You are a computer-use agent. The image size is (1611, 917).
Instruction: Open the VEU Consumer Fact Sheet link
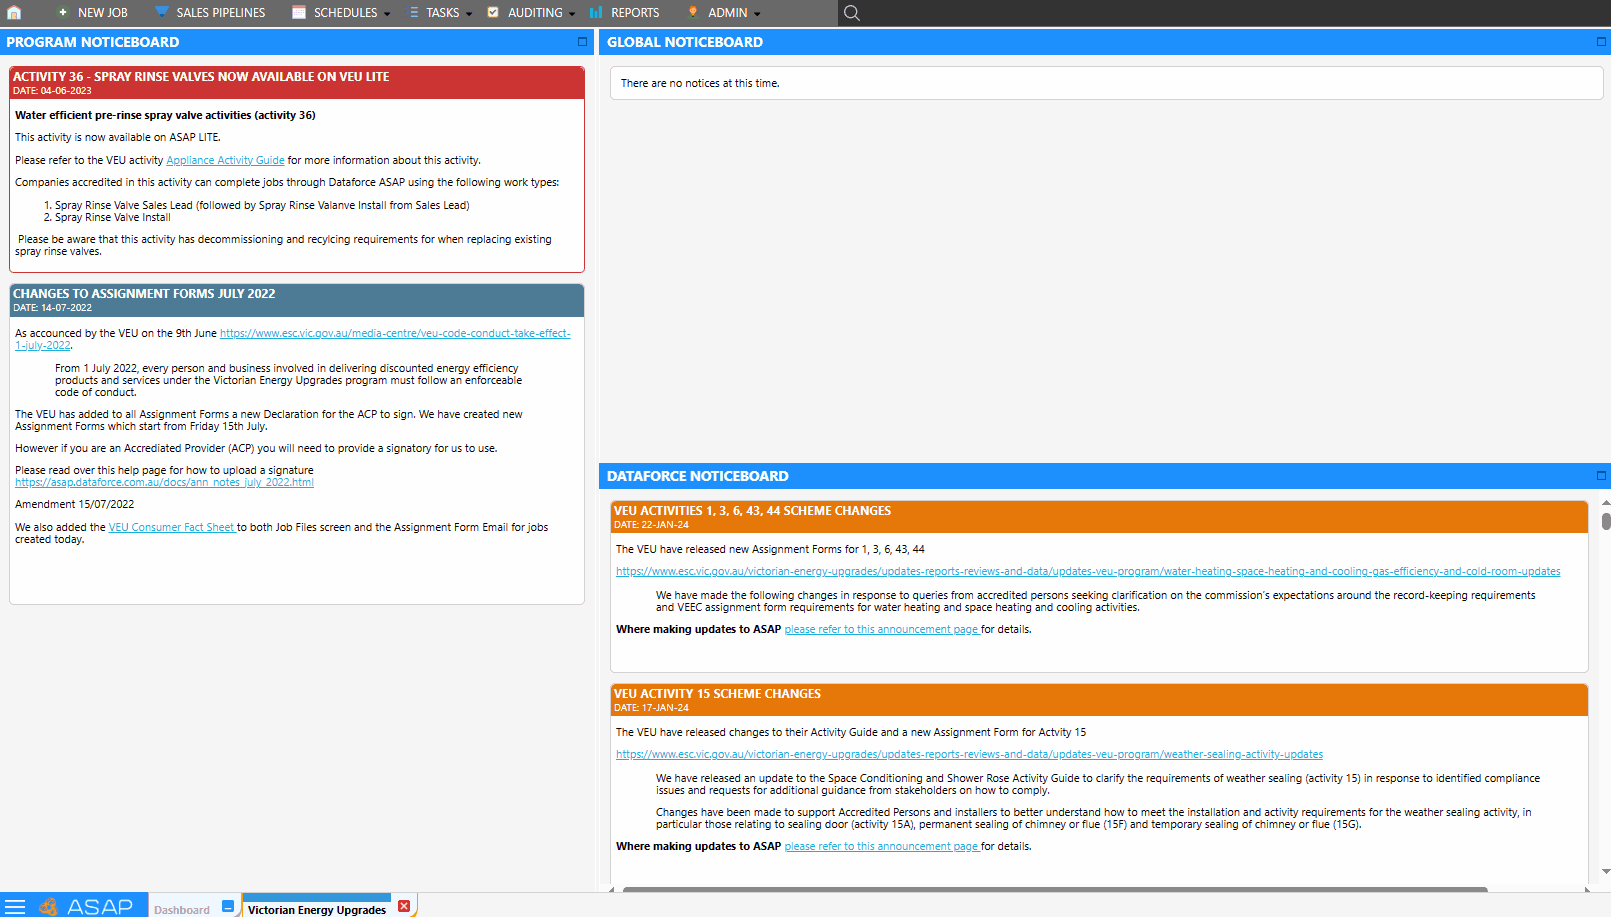pyautogui.click(x=171, y=527)
